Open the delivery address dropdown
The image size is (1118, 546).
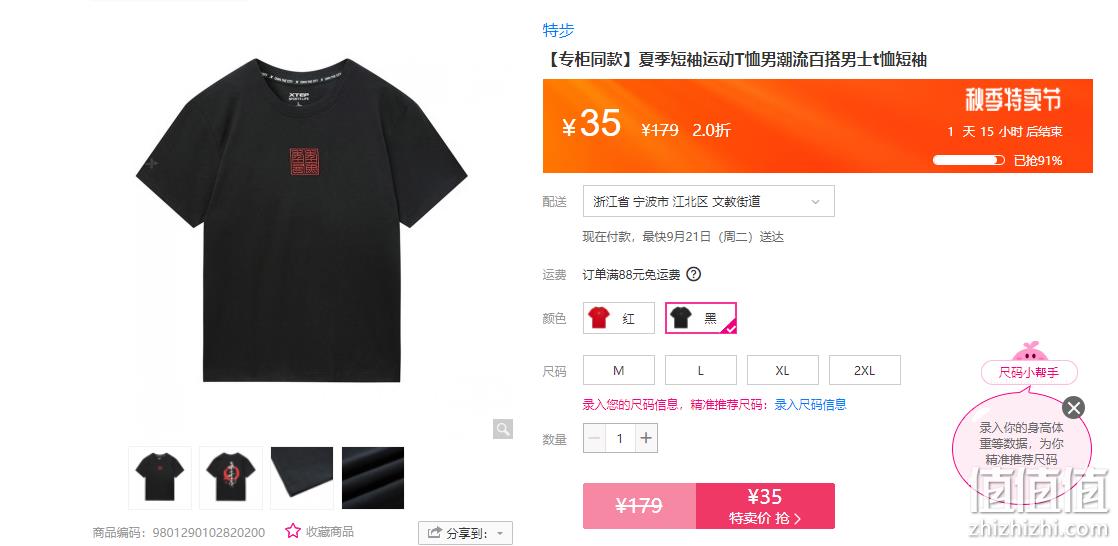tap(709, 202)
